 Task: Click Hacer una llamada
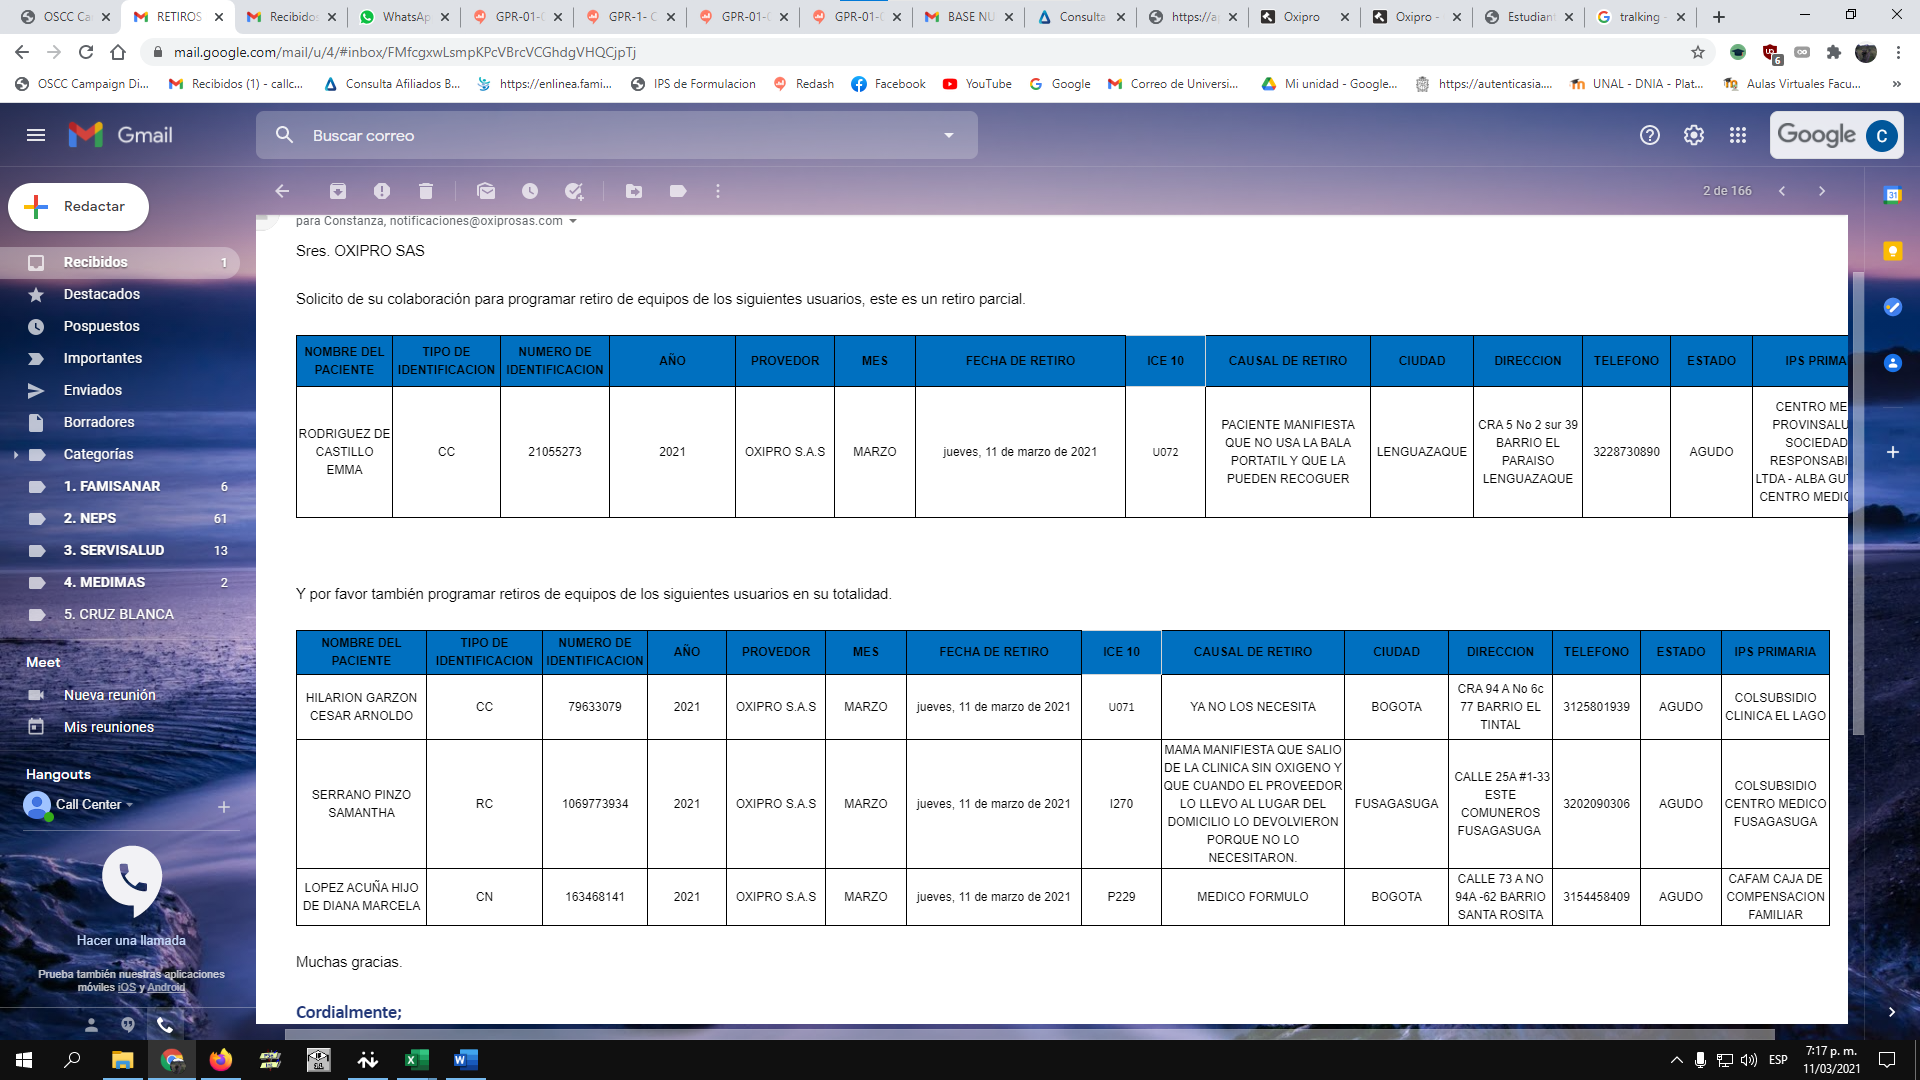(x=131, y=941)
